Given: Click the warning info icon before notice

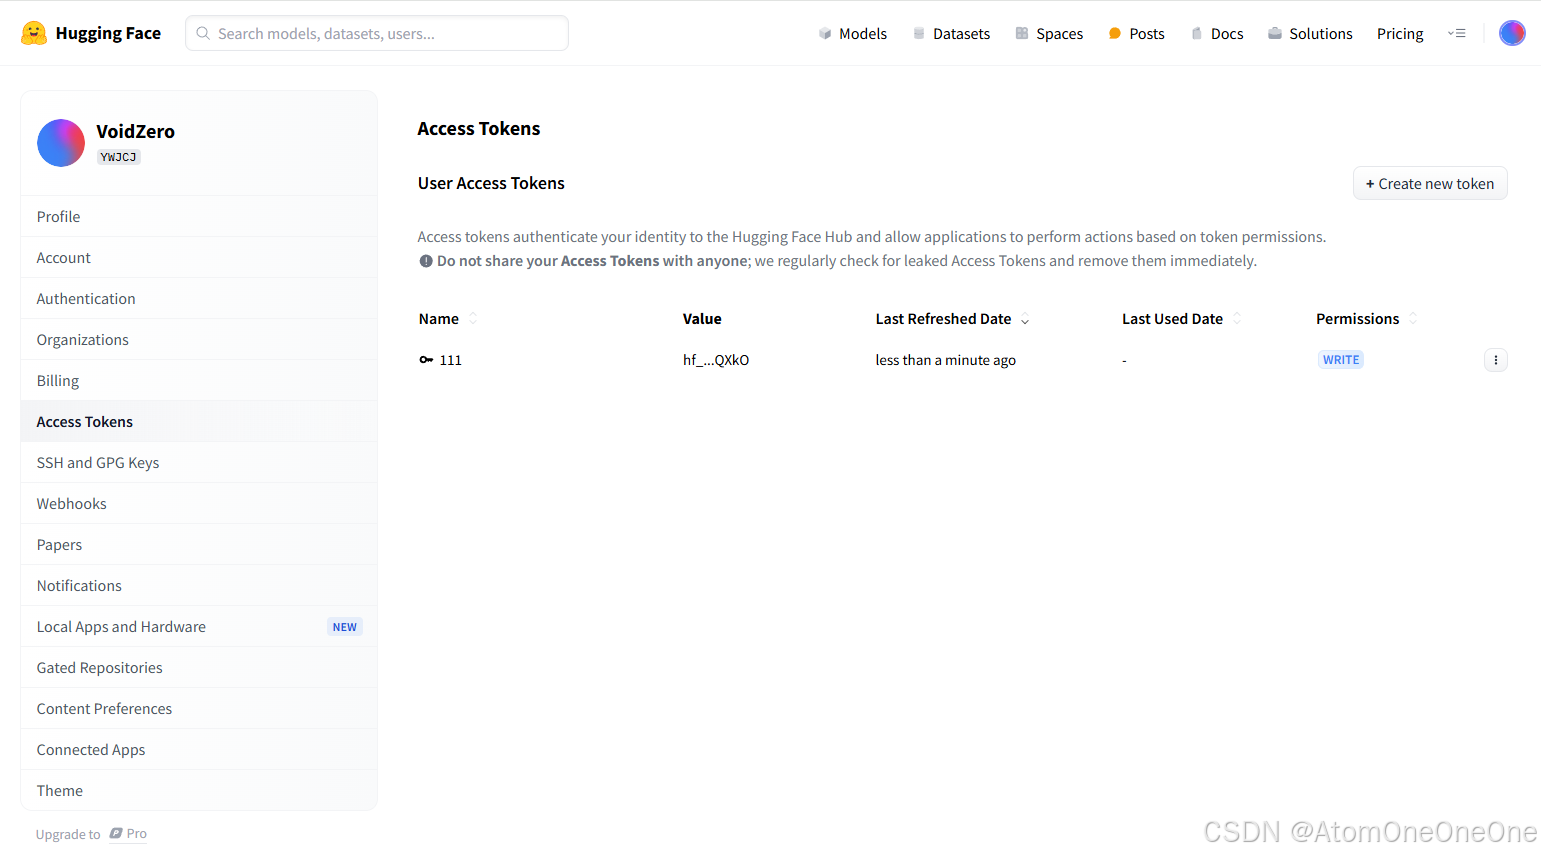Looking at the screenshot, I should pyautogui.click(x=426, y=261).
